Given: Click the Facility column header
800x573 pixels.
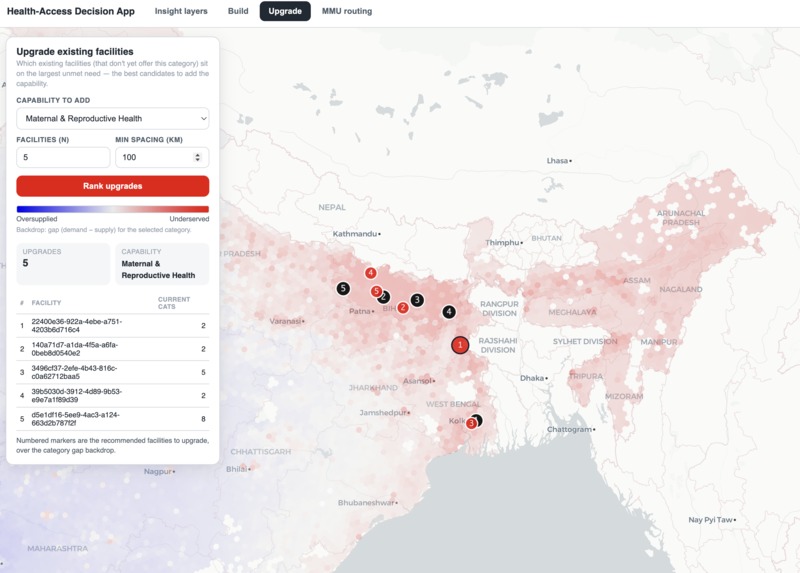Looking at the screenshot, I should click(46, 303).
